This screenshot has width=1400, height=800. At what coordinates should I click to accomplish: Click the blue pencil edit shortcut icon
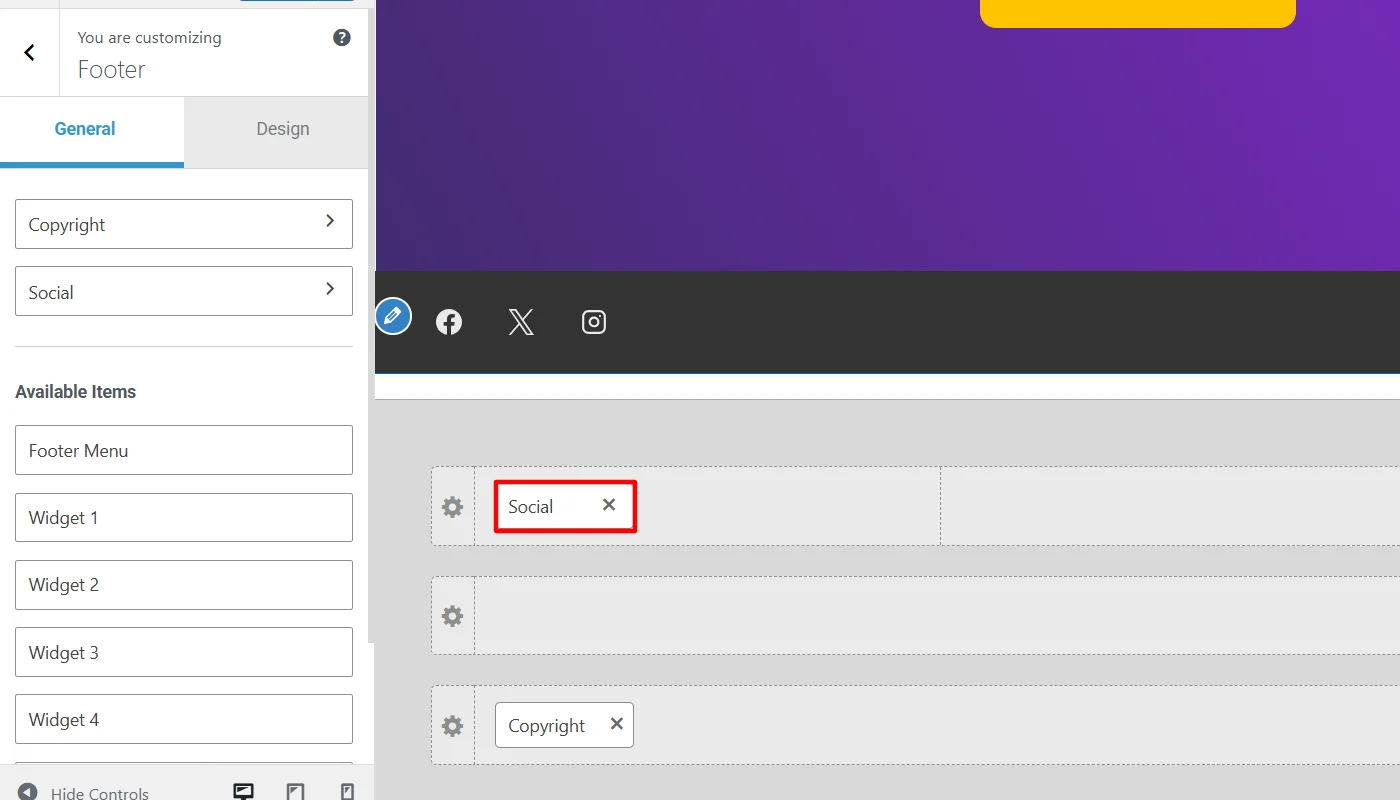point(393,316)
